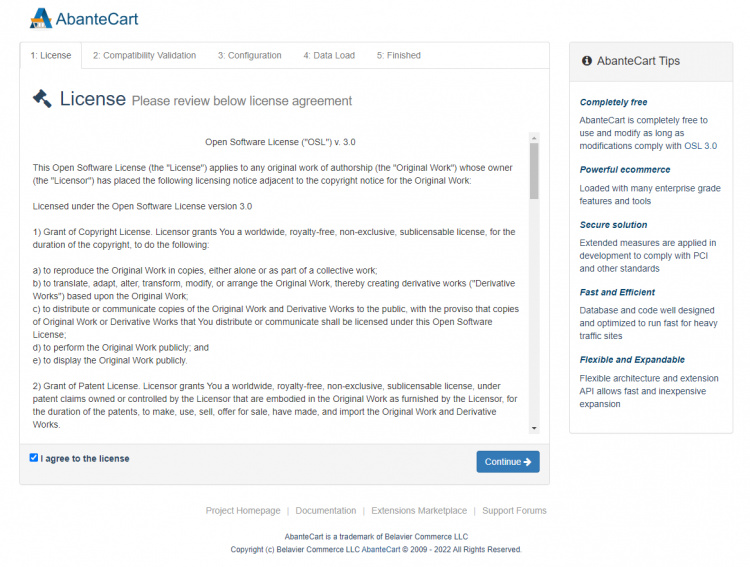The height and width of the screenshot is (567, 750).
Task: Open the '5: Finished' tab
Action: (x=398, y=56)
